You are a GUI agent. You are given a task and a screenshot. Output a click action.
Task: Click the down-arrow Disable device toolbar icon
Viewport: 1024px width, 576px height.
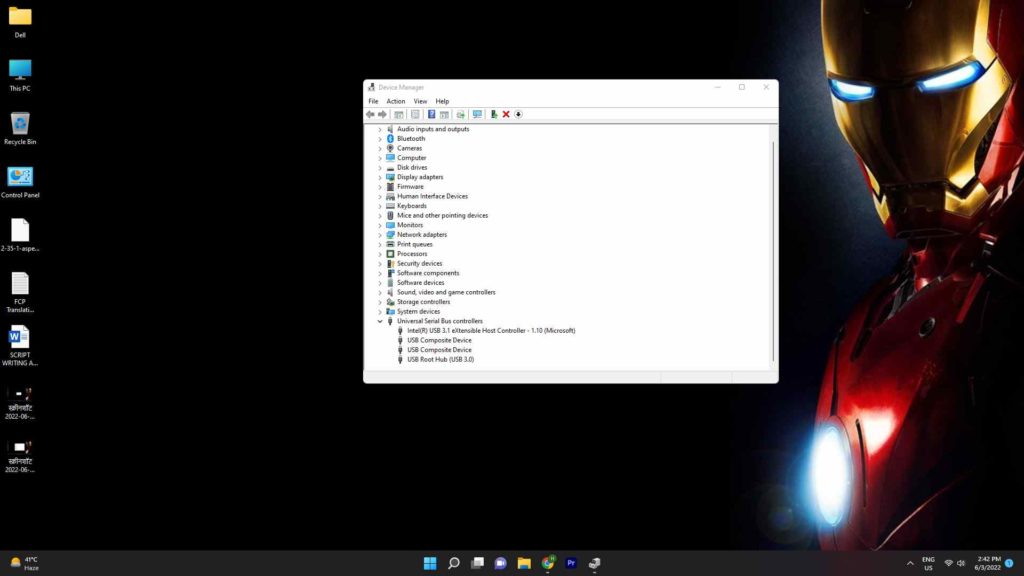click(518, 114)
